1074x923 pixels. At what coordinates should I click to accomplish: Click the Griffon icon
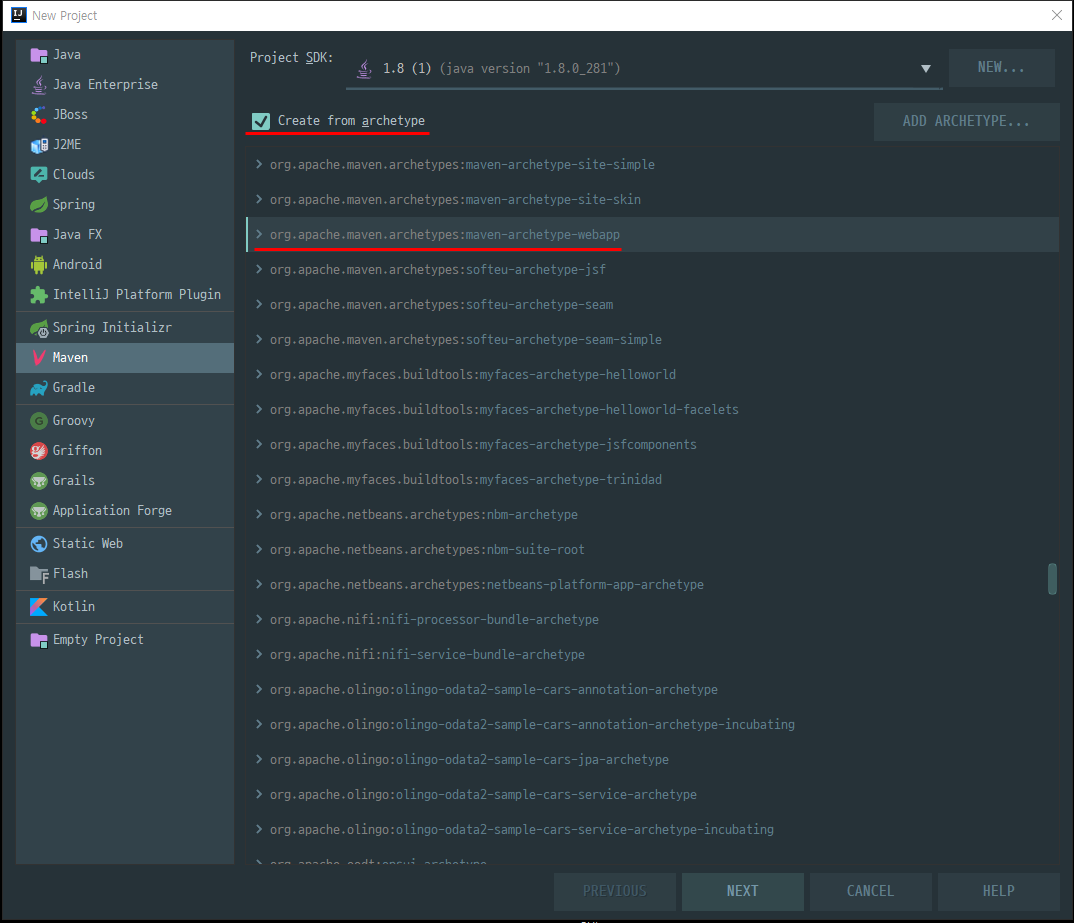[x=39, y=451]
